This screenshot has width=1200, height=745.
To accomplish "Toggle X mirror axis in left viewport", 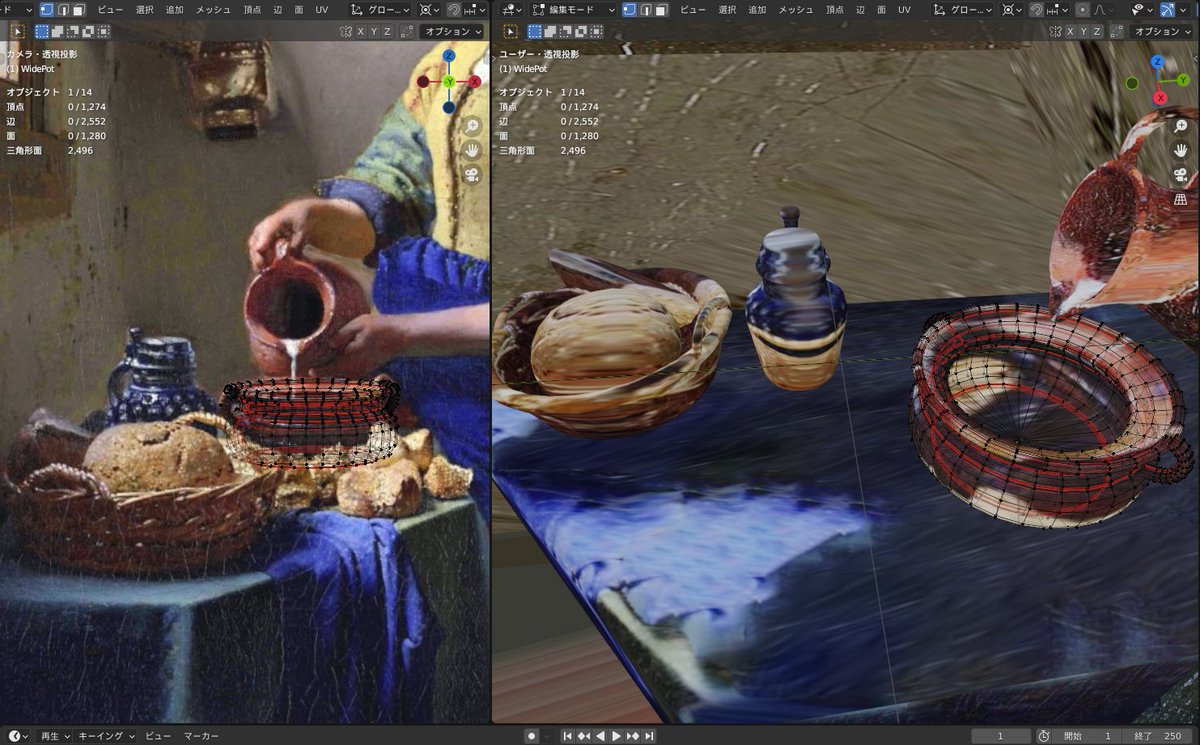I will pos(361,32).
